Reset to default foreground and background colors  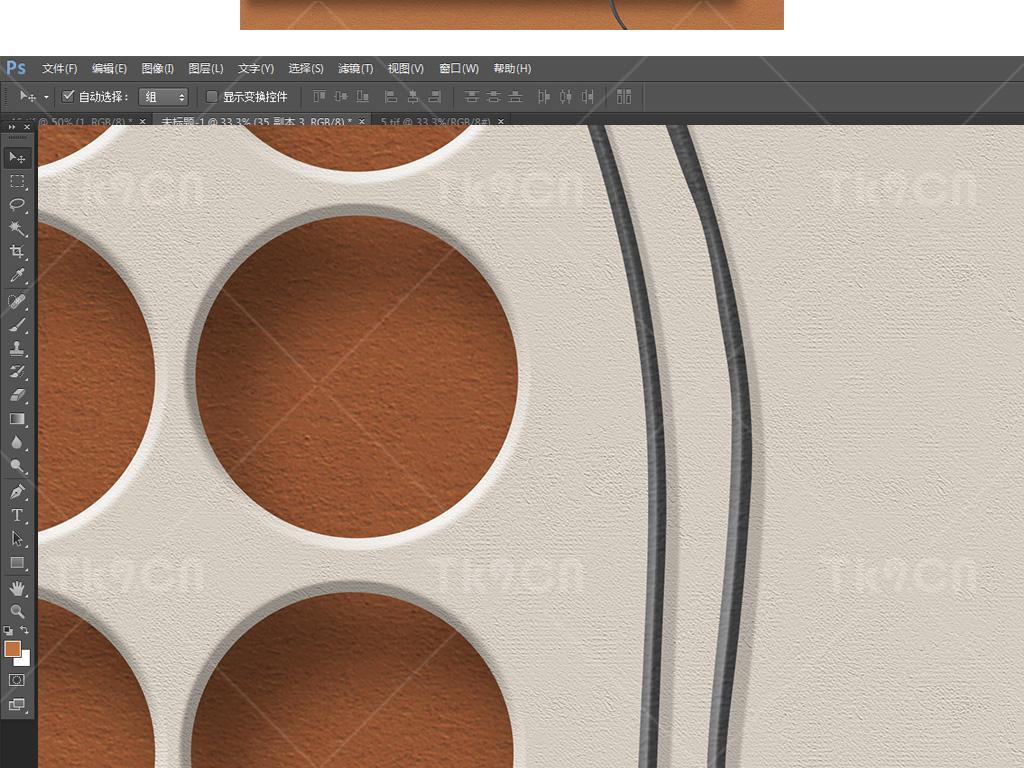click(8, 630)
